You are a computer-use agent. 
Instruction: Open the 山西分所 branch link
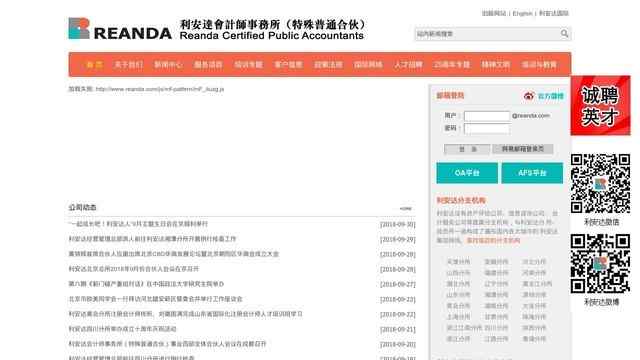point(458,273)
